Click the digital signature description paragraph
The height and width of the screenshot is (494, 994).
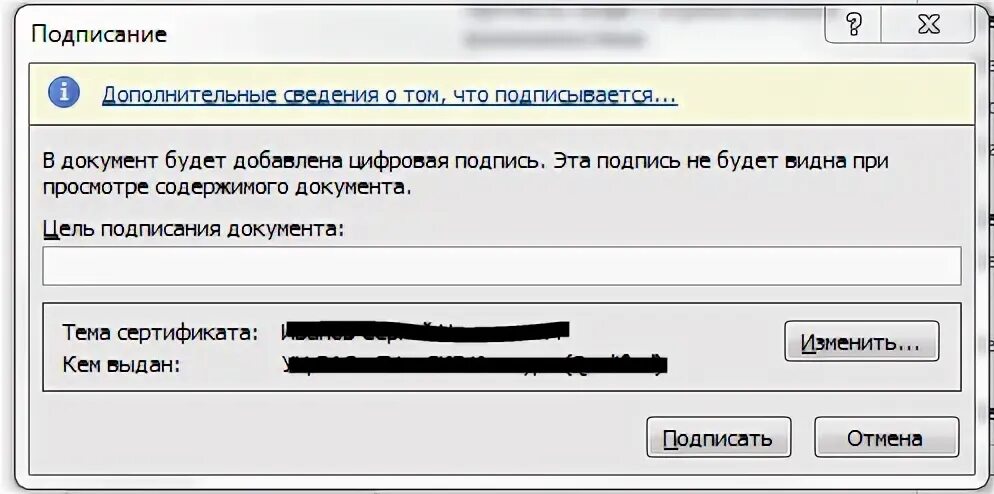coord(465,173)
